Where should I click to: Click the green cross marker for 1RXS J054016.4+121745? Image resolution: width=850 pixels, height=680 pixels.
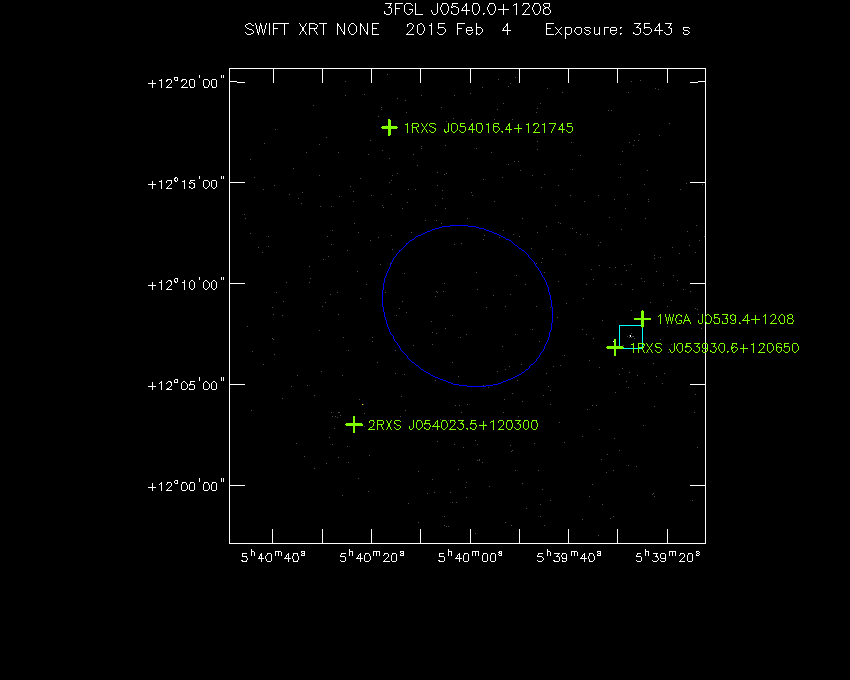389,128
